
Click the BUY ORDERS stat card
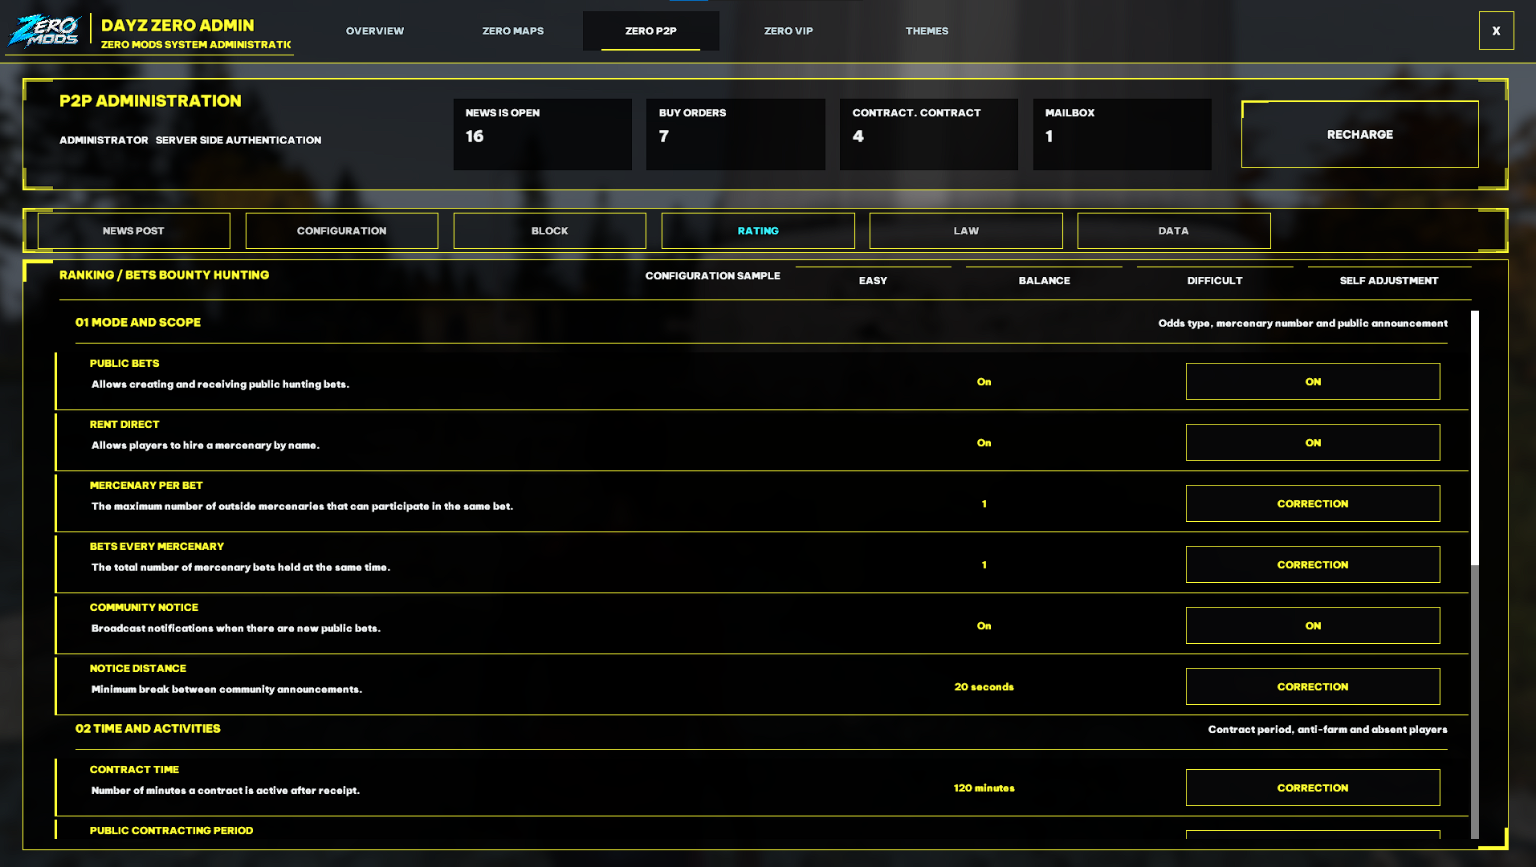tap(736, 134)
